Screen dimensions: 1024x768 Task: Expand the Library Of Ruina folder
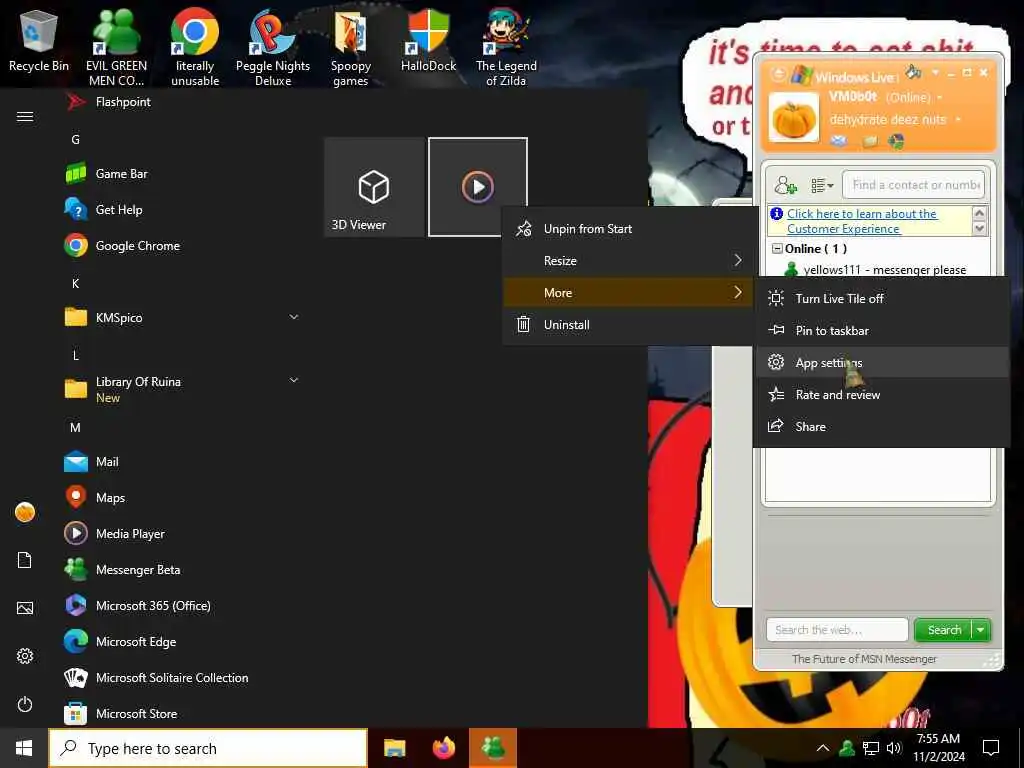coord(293,380)
